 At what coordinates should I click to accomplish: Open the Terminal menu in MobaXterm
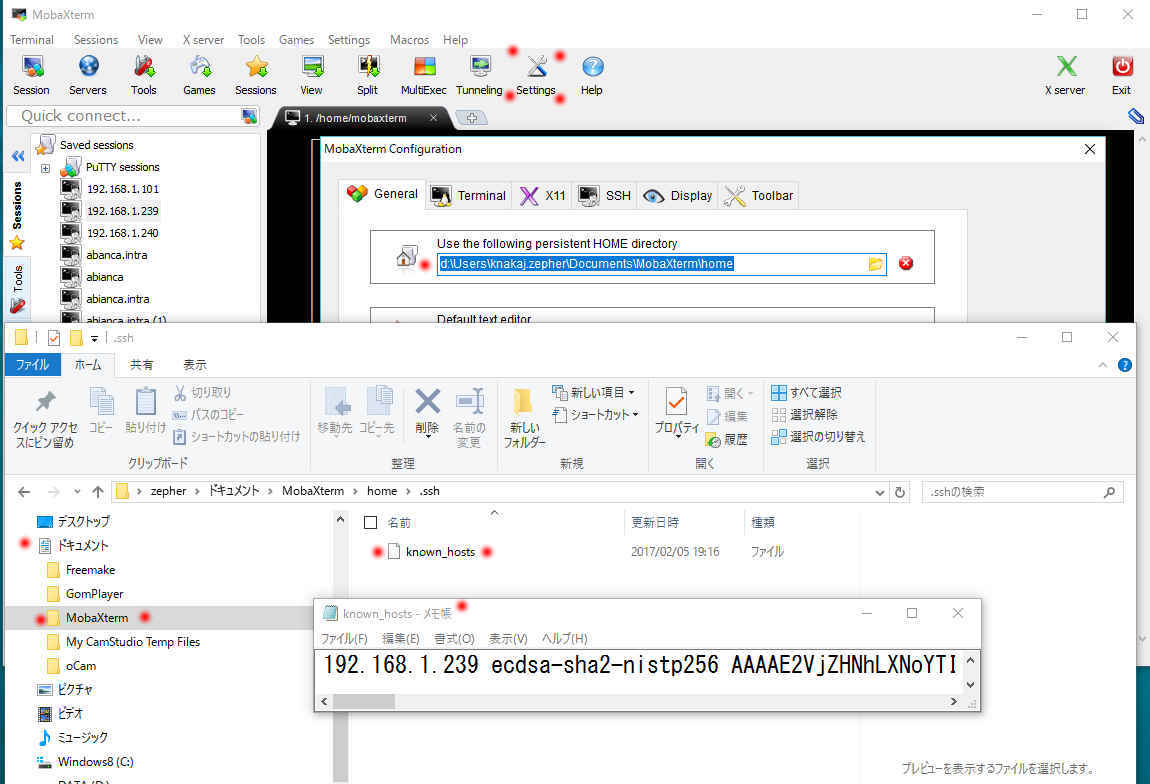(x=32, y=40)
